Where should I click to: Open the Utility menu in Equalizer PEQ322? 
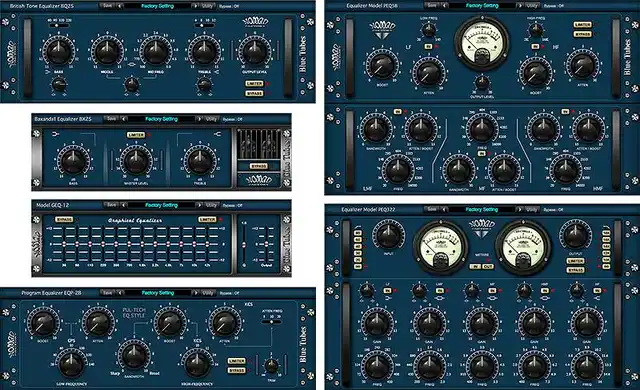[x=531, y=209]
